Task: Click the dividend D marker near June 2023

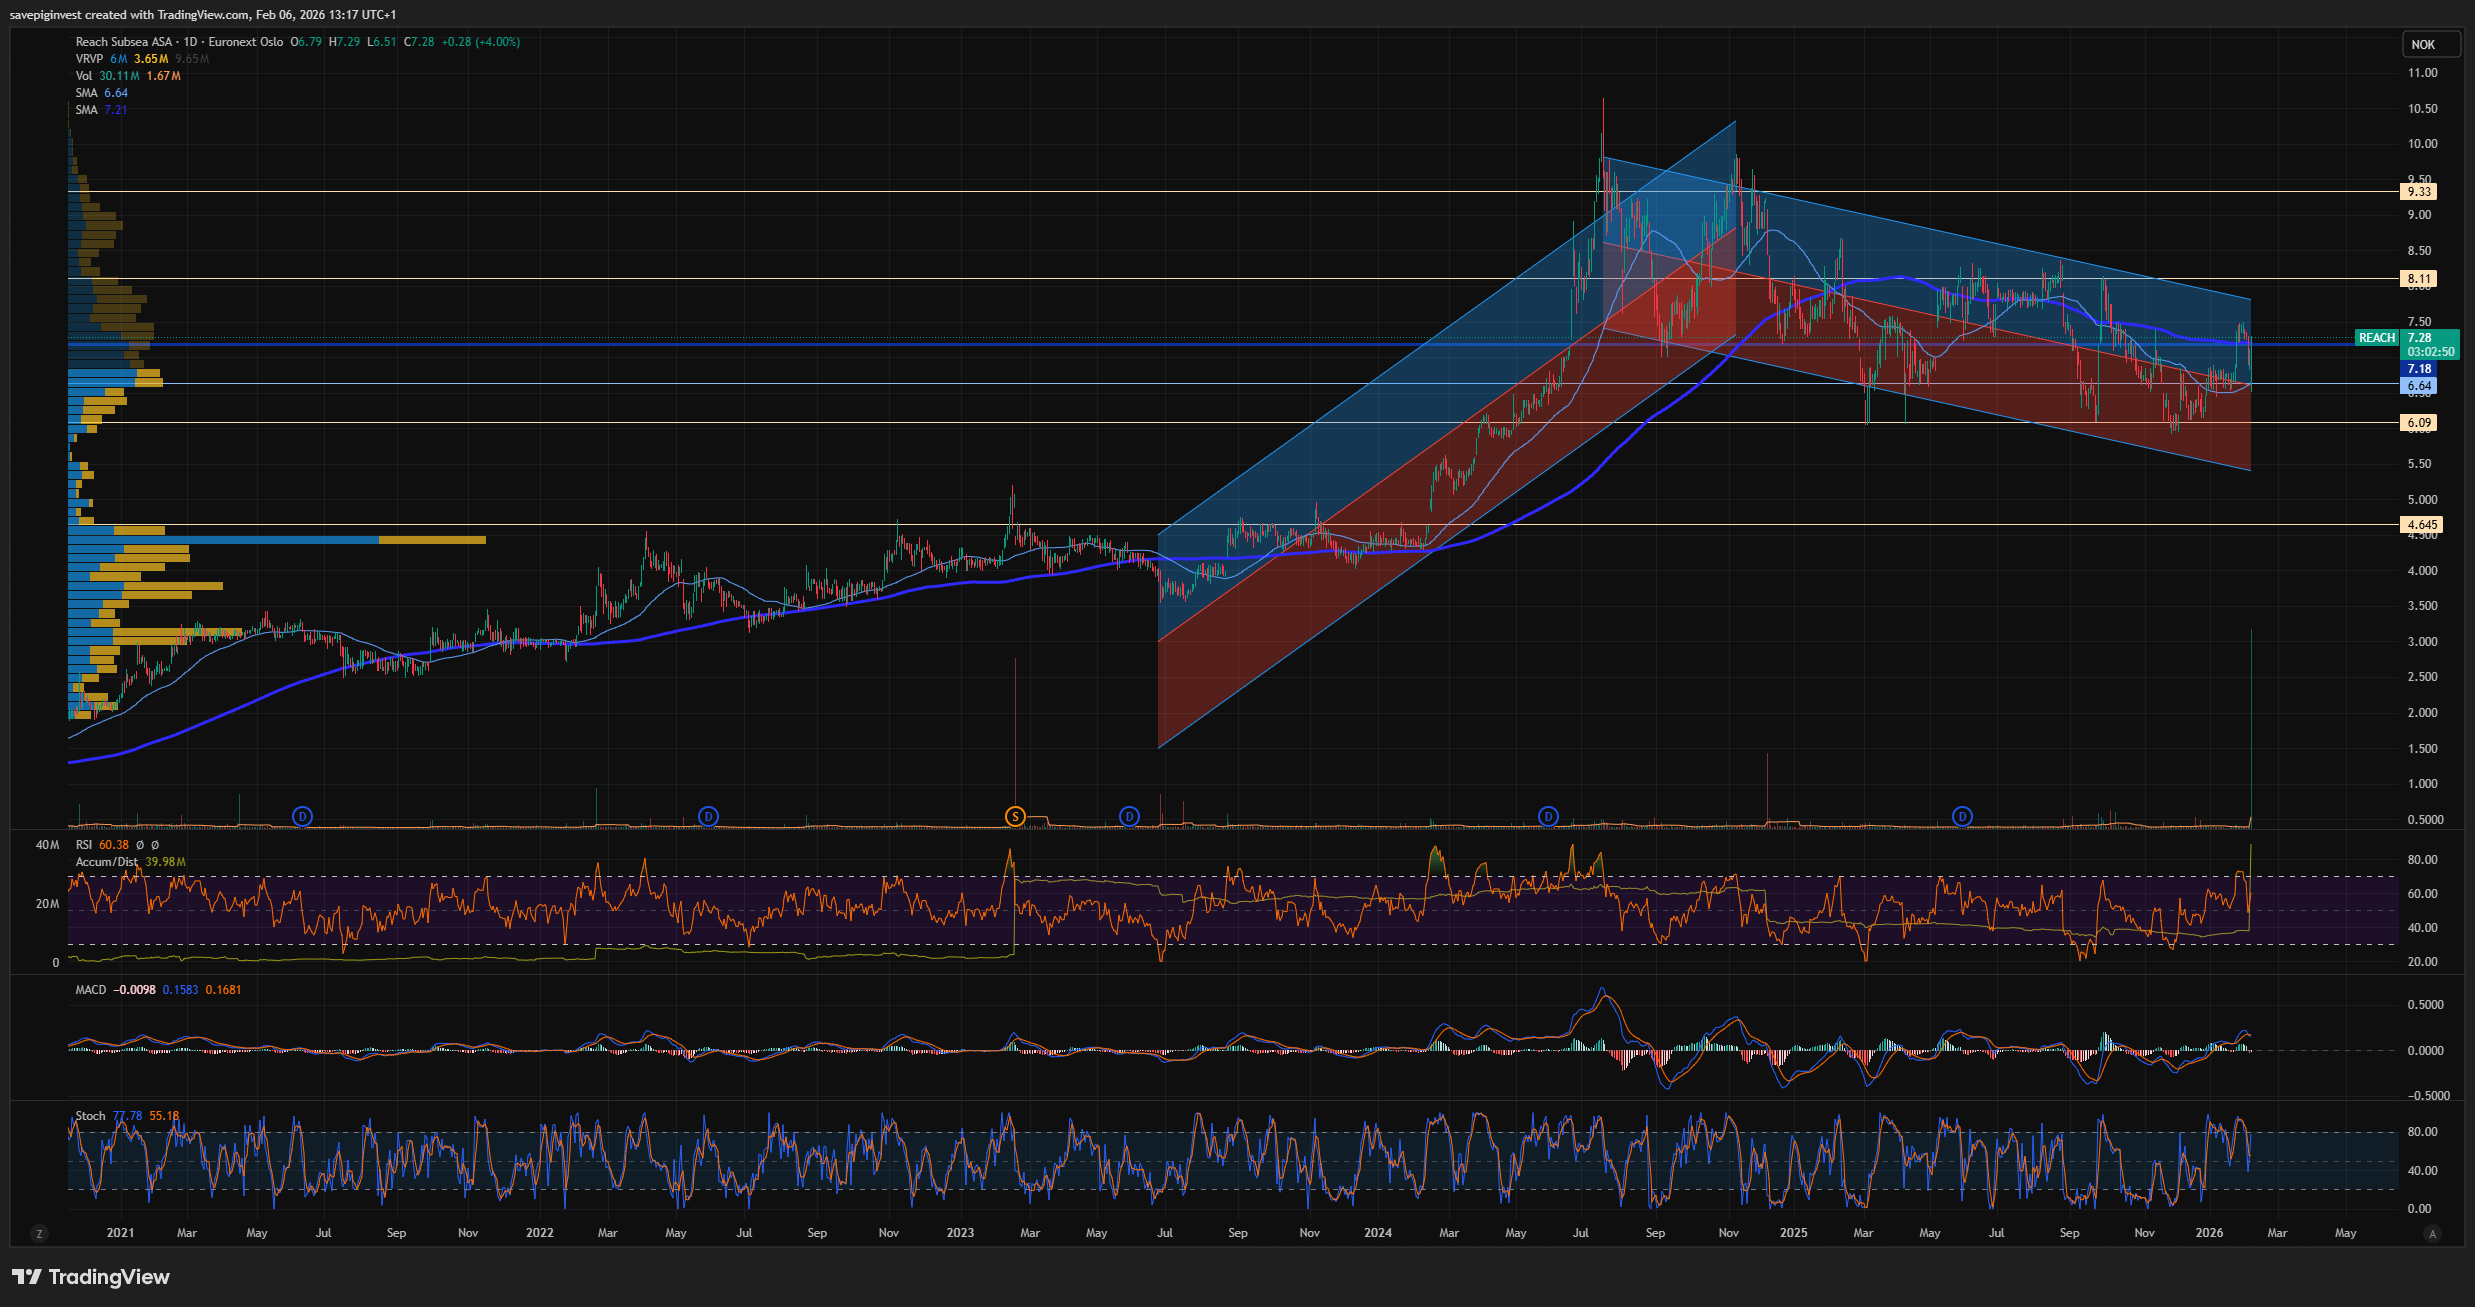Action: [1129, 816]
